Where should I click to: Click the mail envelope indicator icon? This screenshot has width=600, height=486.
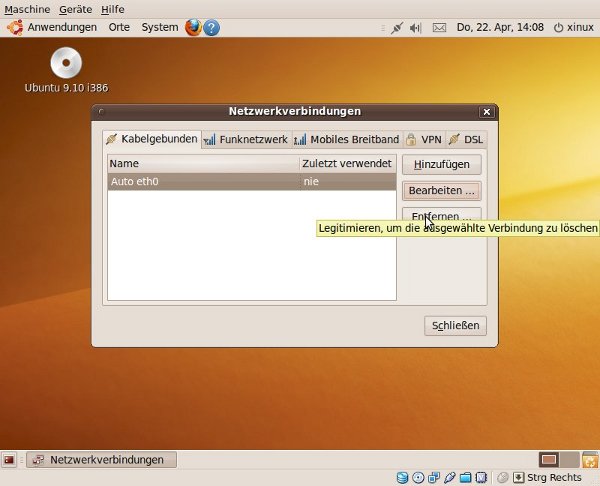[439, 27]
